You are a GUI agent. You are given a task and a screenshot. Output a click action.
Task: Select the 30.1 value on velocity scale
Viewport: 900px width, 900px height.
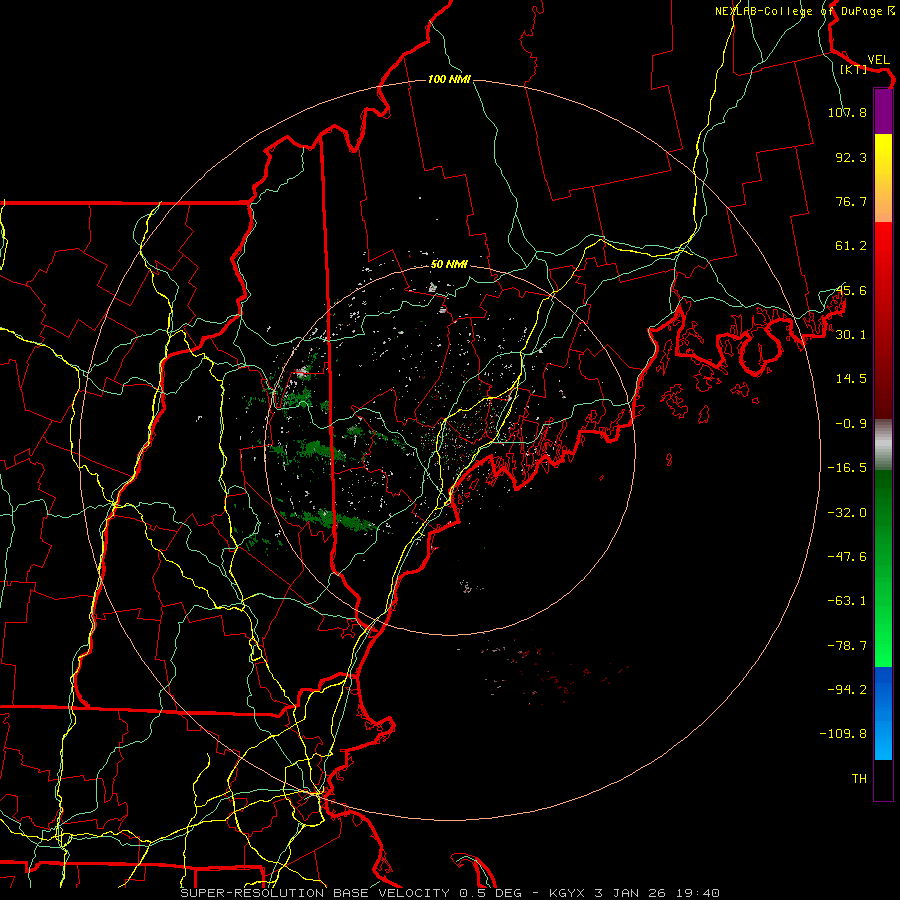coord(851,335)
